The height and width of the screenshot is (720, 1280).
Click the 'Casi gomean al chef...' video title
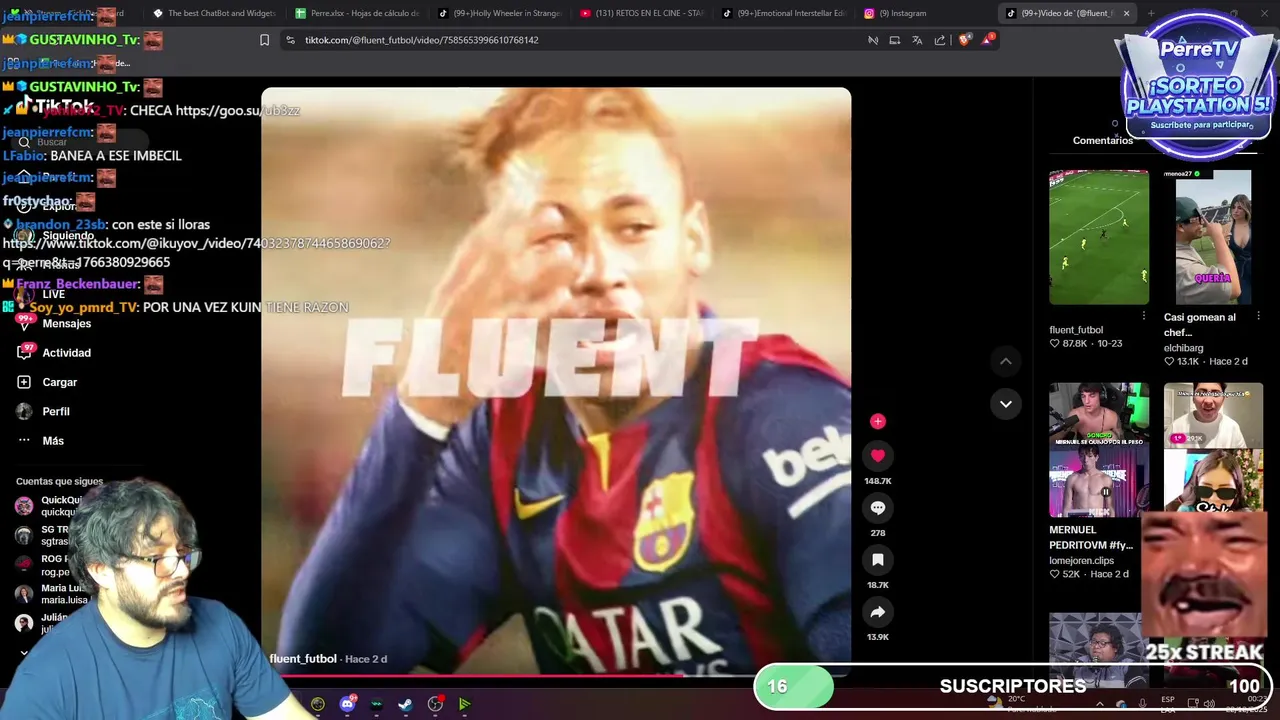(x=1200, y=325)
